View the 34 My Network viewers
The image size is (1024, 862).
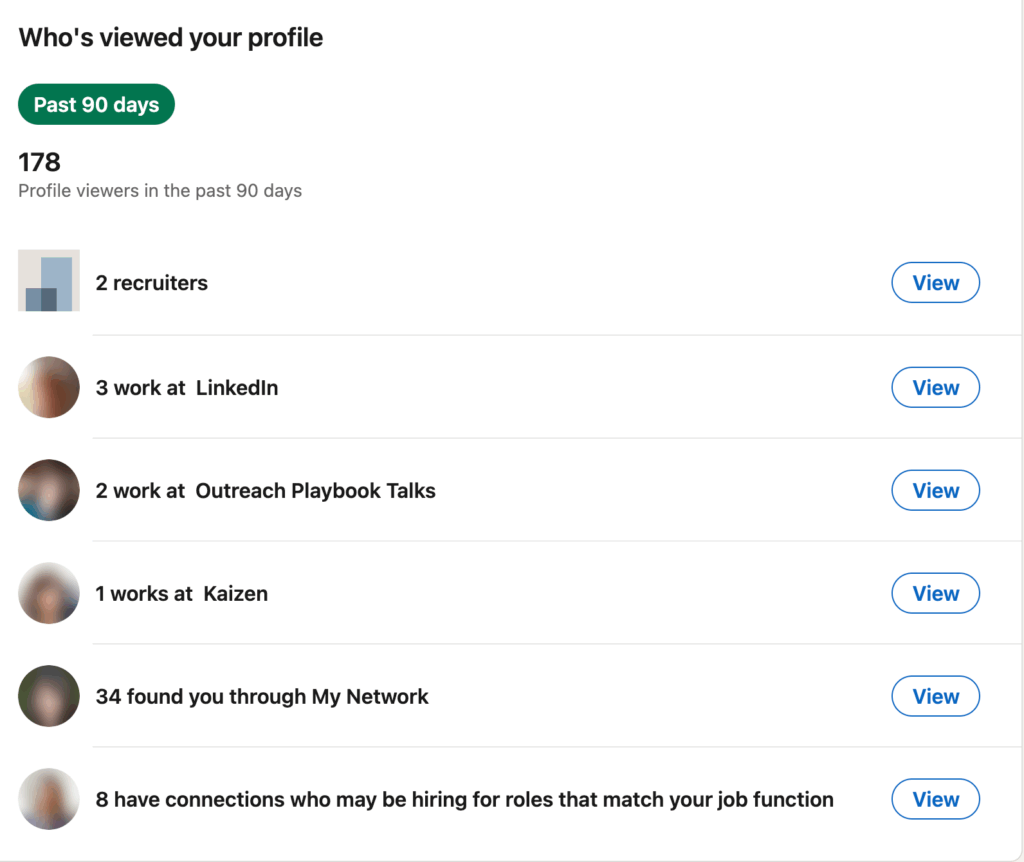coord(935,696)
